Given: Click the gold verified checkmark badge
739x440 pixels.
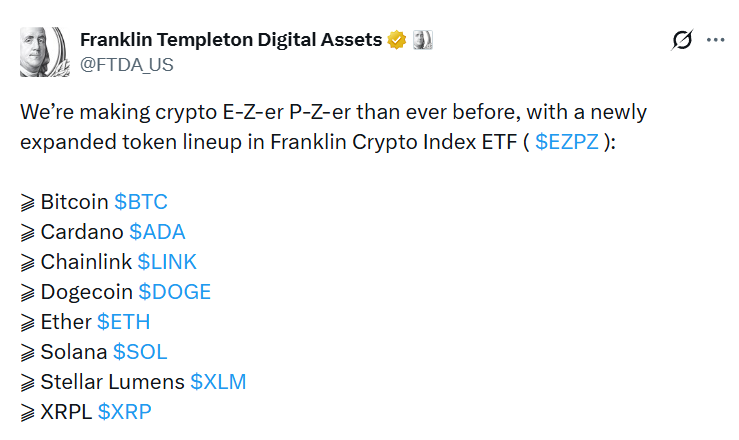Looking at the screenshot, I should click(397, 40).
